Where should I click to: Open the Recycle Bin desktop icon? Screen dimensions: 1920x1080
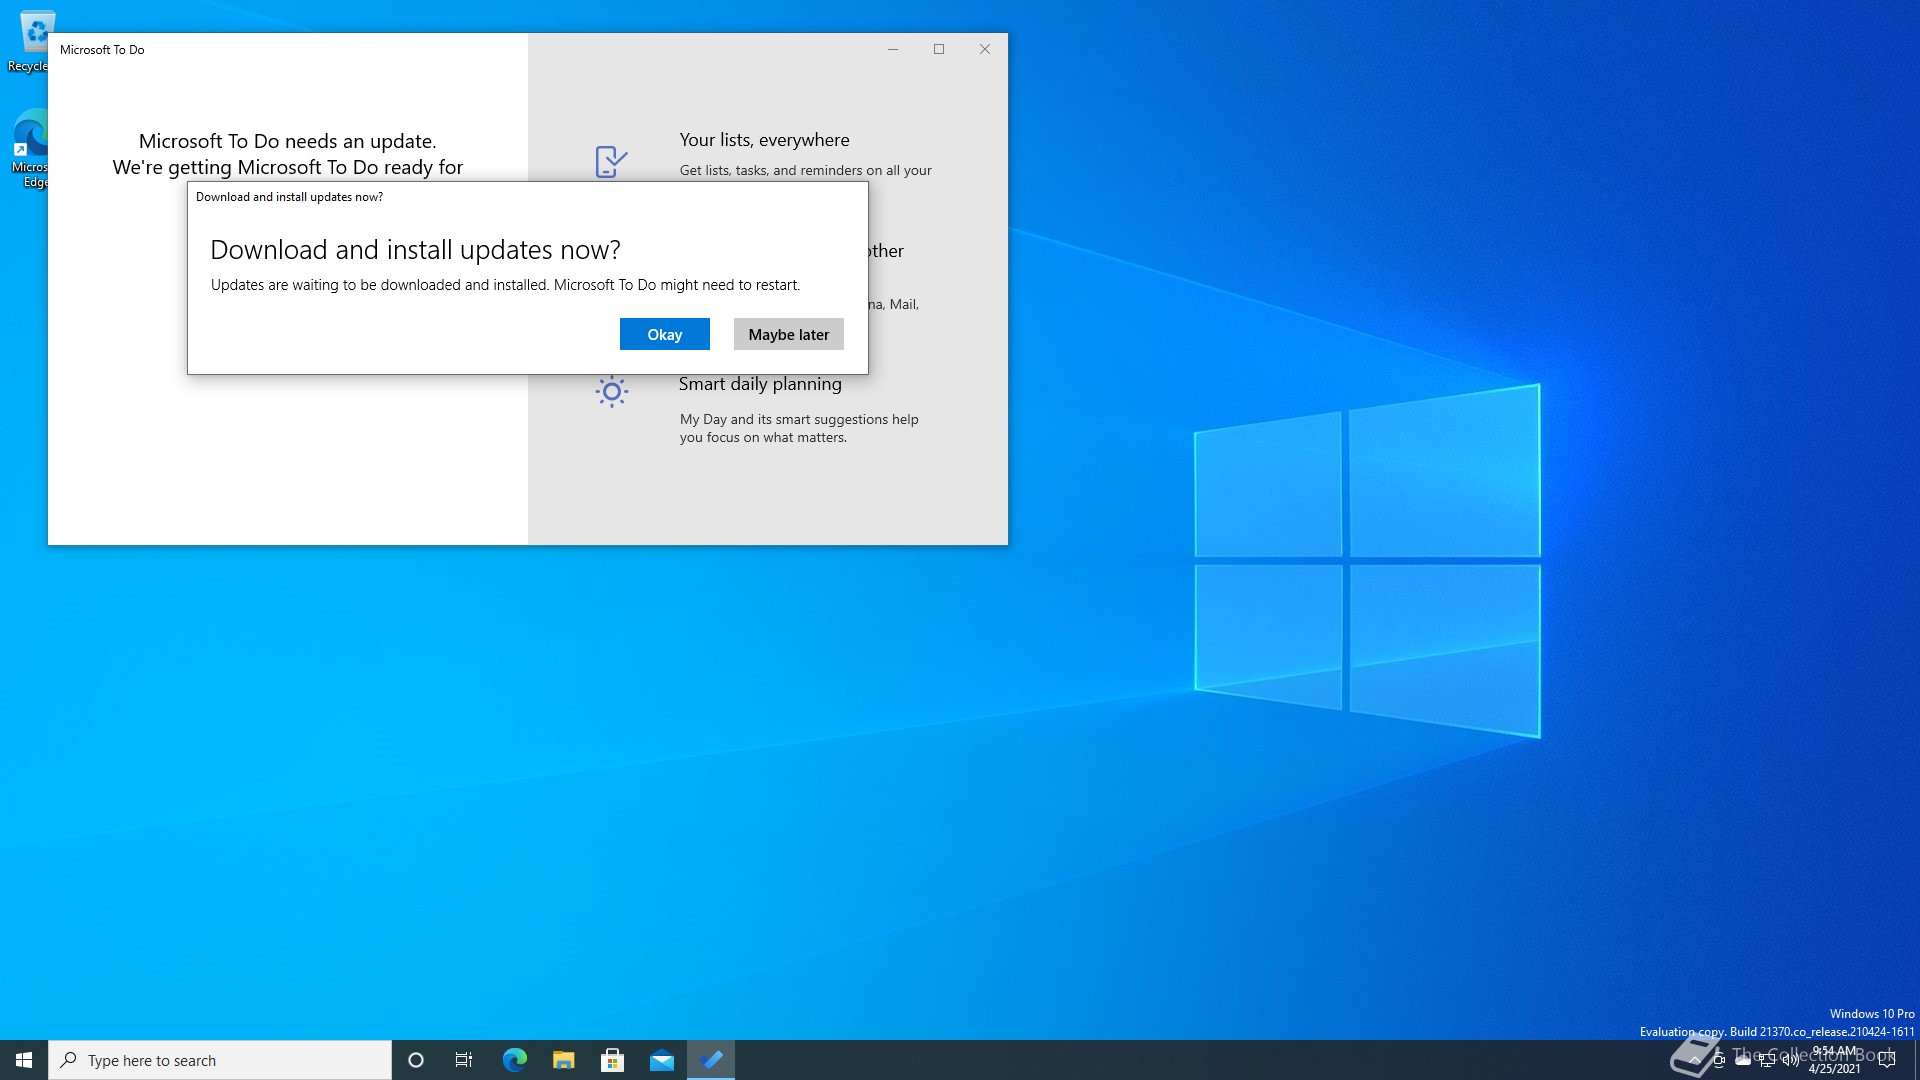tap(30, 41)
